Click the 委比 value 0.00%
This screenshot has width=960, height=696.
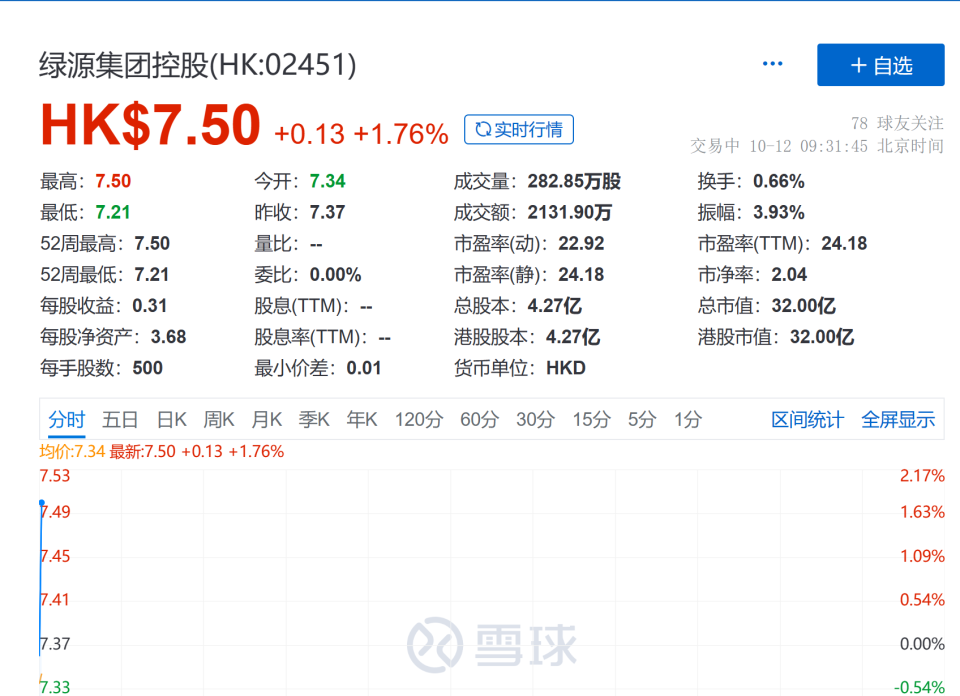tap(336, 275)
